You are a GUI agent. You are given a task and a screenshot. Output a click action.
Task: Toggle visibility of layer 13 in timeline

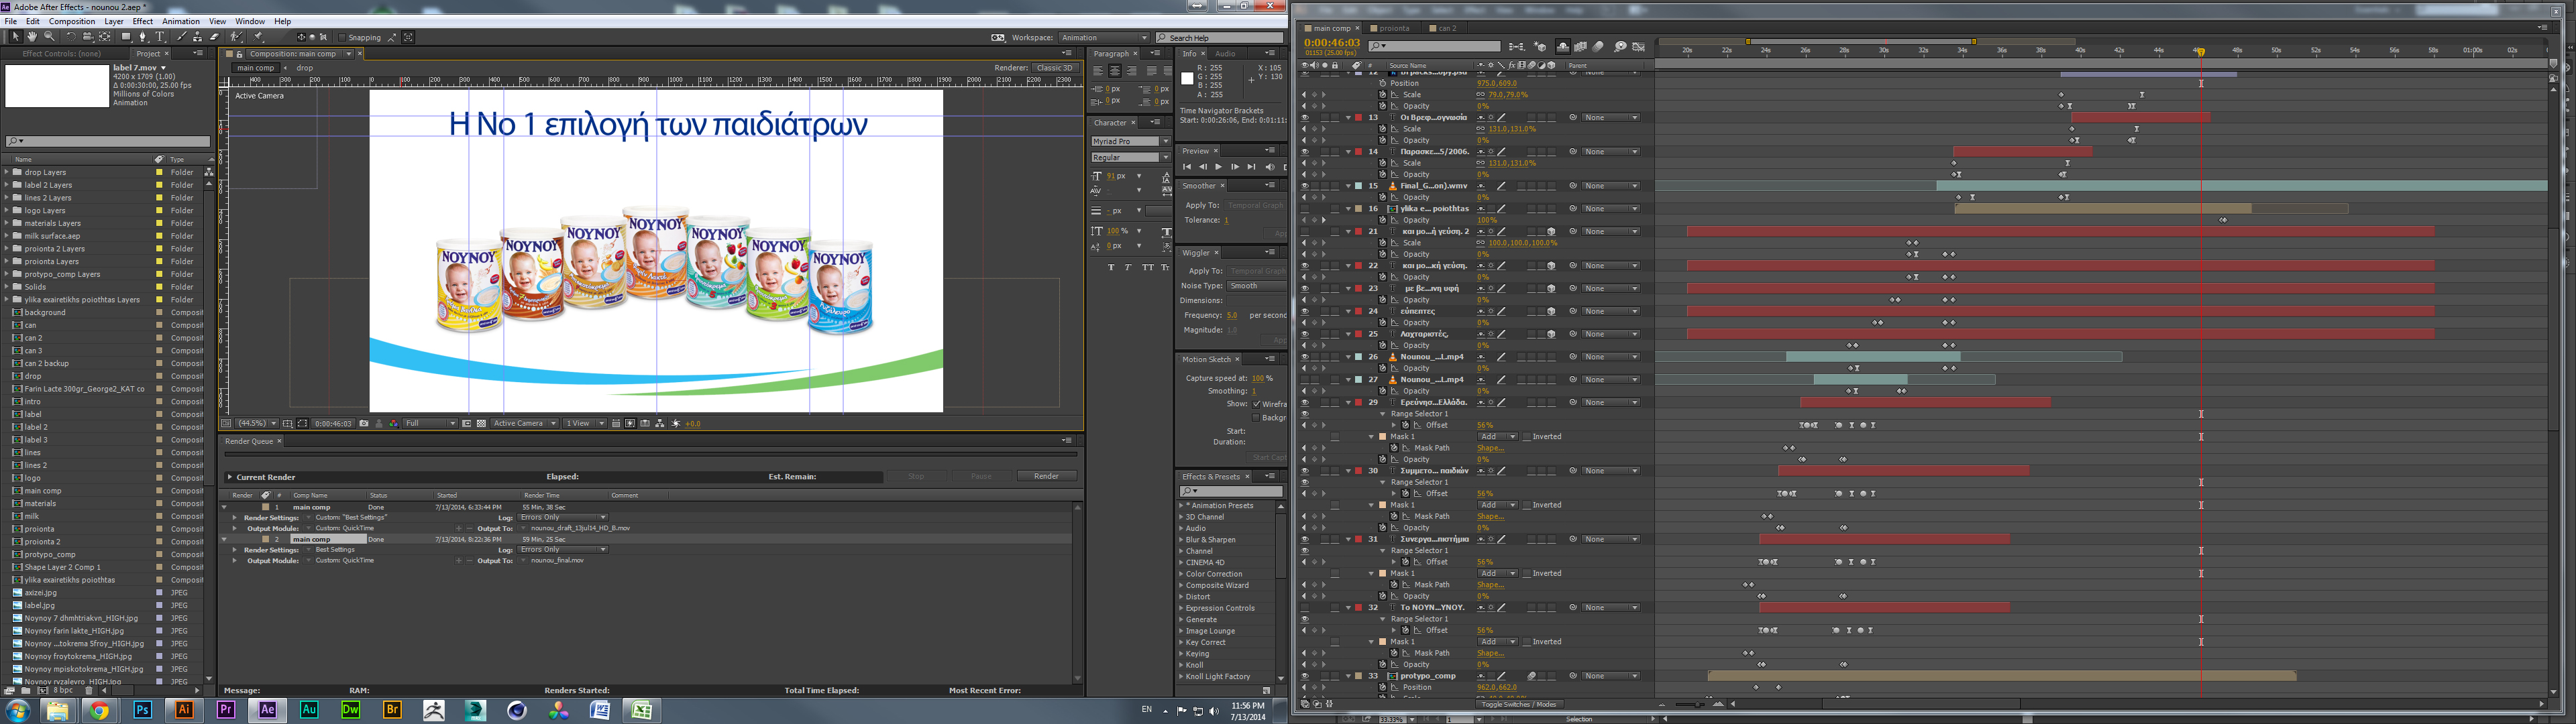tap(1304, 117)
